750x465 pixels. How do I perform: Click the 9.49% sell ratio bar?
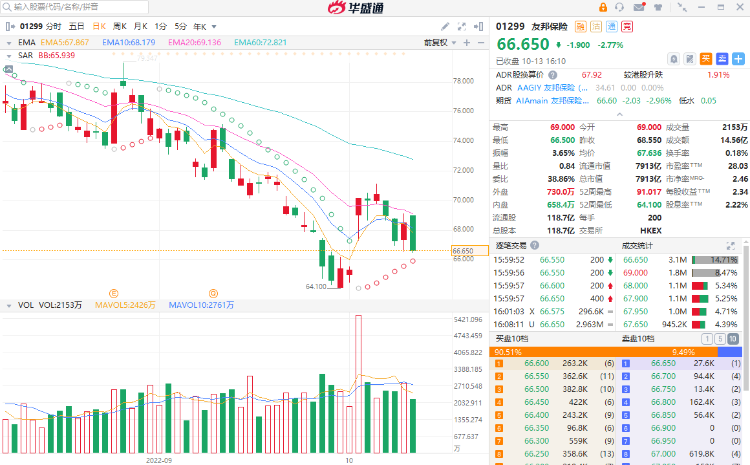730,352
